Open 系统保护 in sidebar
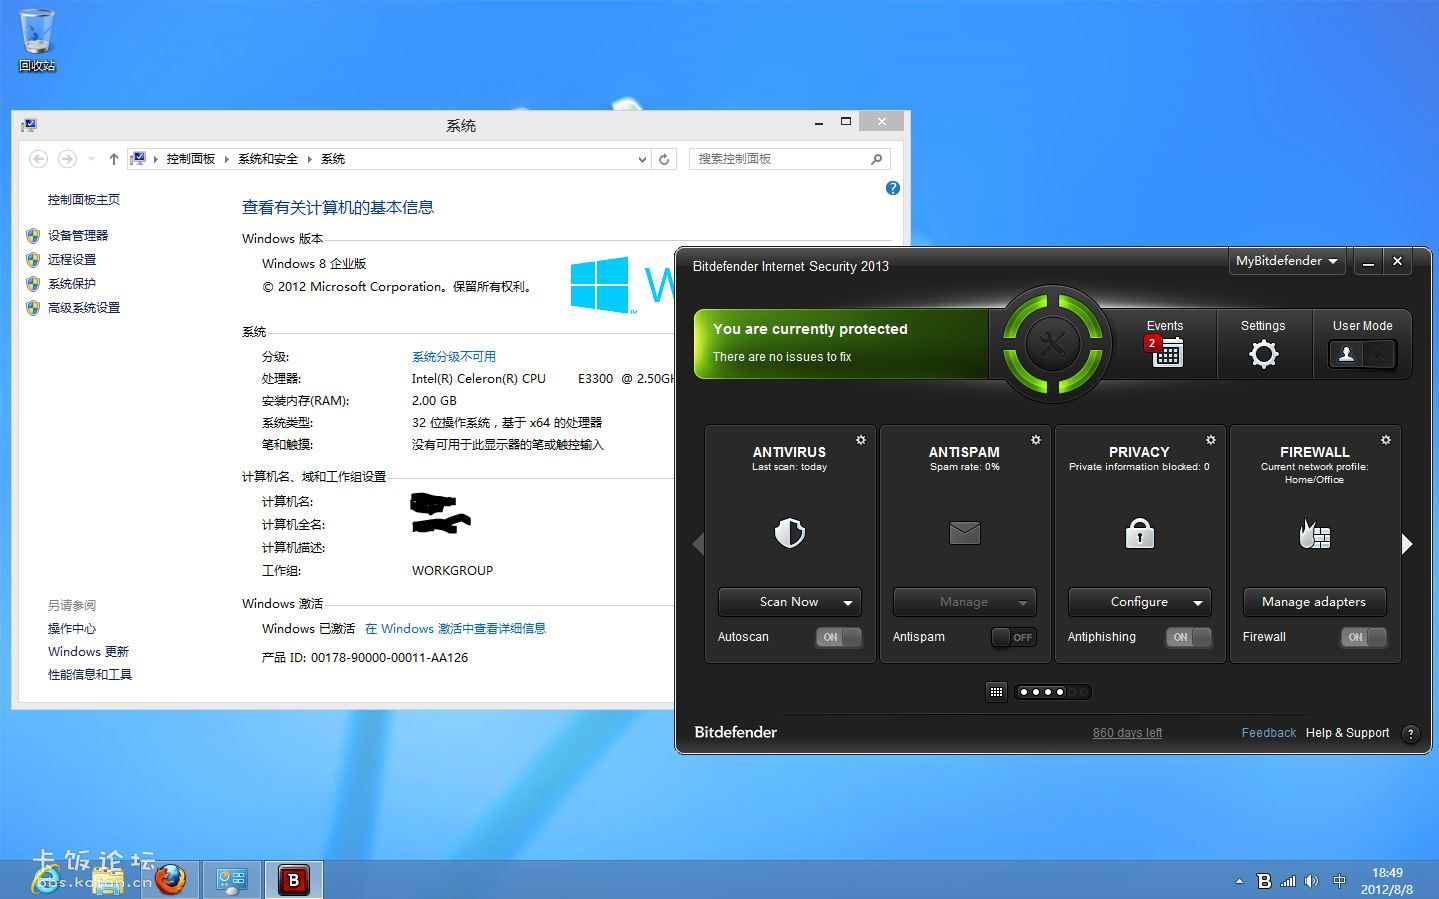Viewport: 1439px width, 899px height. point(72,284)
